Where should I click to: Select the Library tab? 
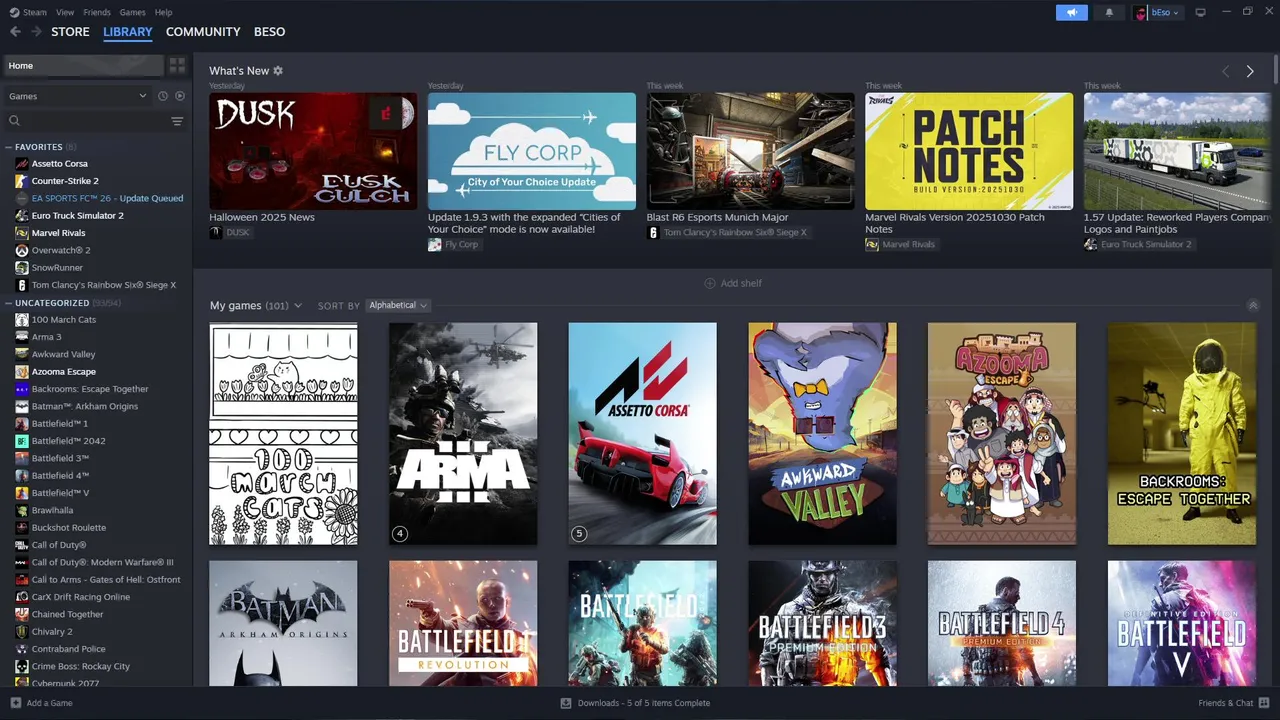(128, 32)
